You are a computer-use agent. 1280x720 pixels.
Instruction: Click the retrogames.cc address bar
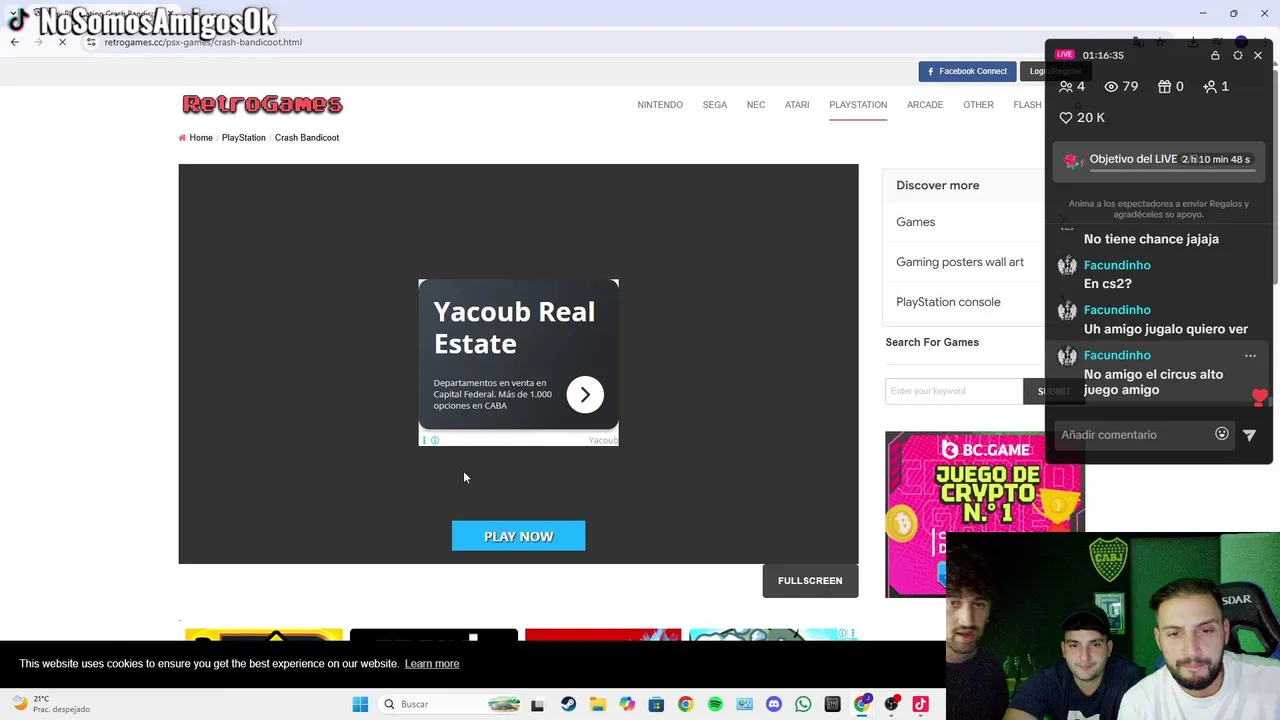click(x=203, y=42)
